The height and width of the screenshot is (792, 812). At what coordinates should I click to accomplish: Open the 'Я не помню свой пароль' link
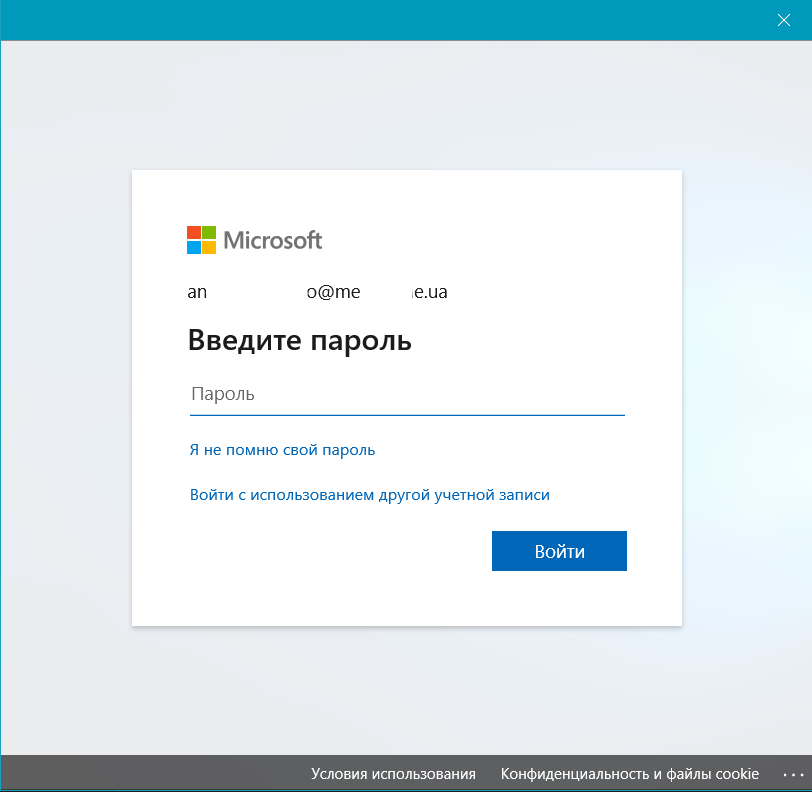282,450
